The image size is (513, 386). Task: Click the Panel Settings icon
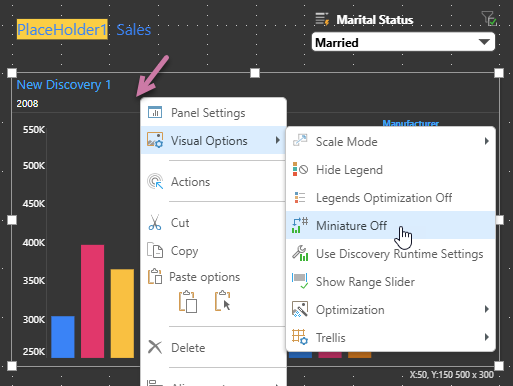pos(155,113)
